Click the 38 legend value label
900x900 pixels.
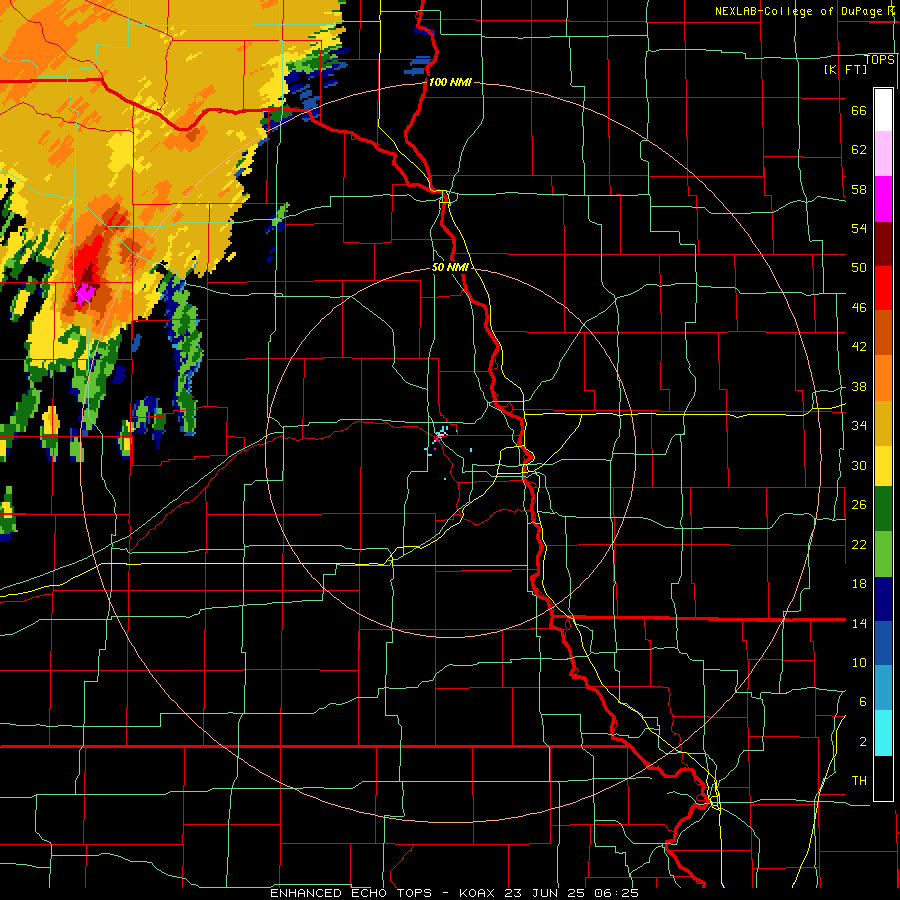point(859,387)
